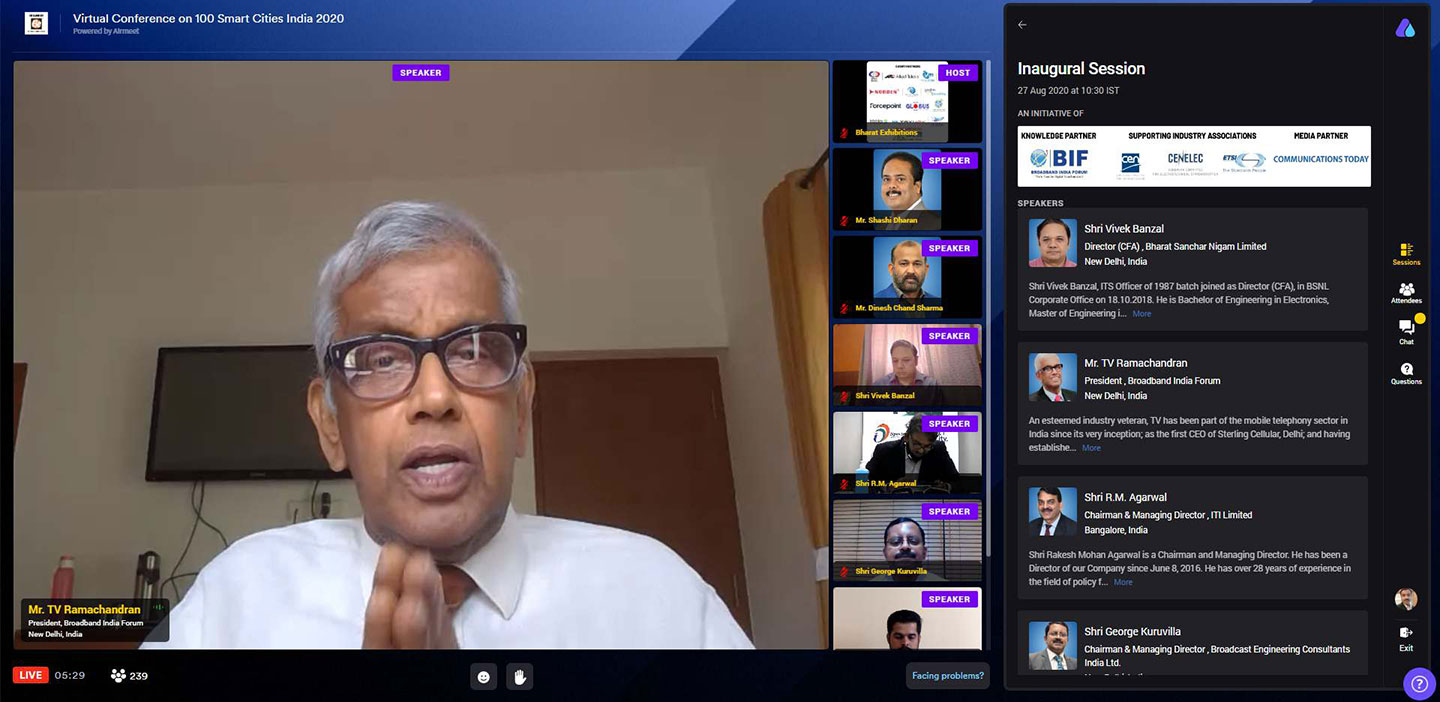Click the CENELEC logo in banner
Image resolution: width=1440 pixels, height=702 pixels.
click(1185, 162)
